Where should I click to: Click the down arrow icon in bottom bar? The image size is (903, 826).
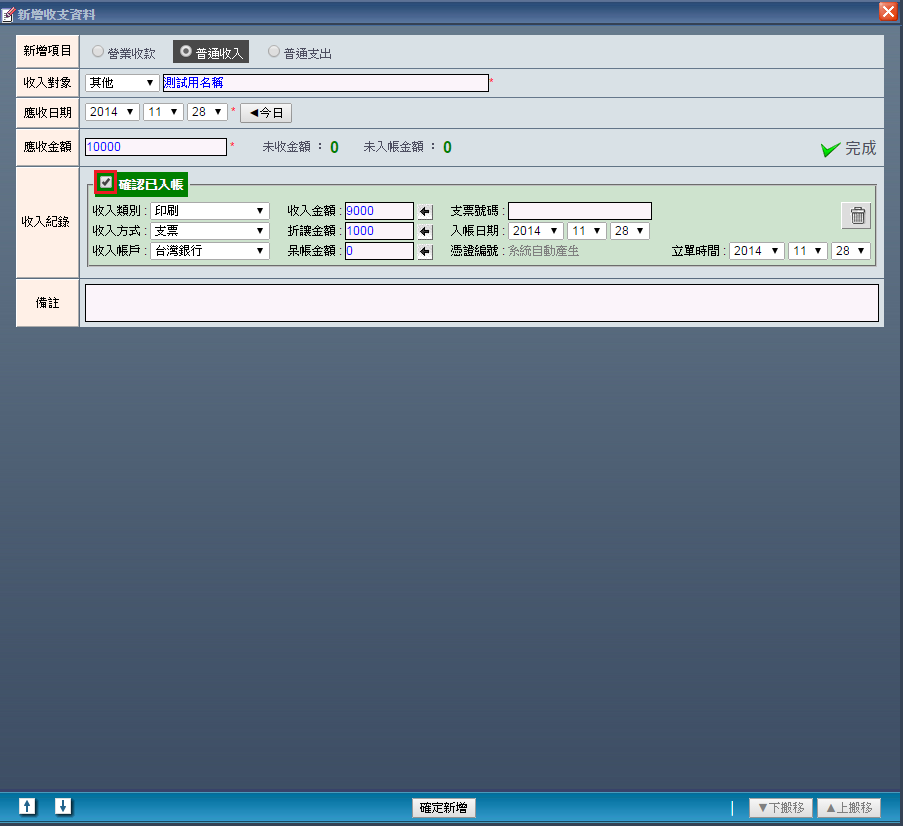(x=63, y=806)
